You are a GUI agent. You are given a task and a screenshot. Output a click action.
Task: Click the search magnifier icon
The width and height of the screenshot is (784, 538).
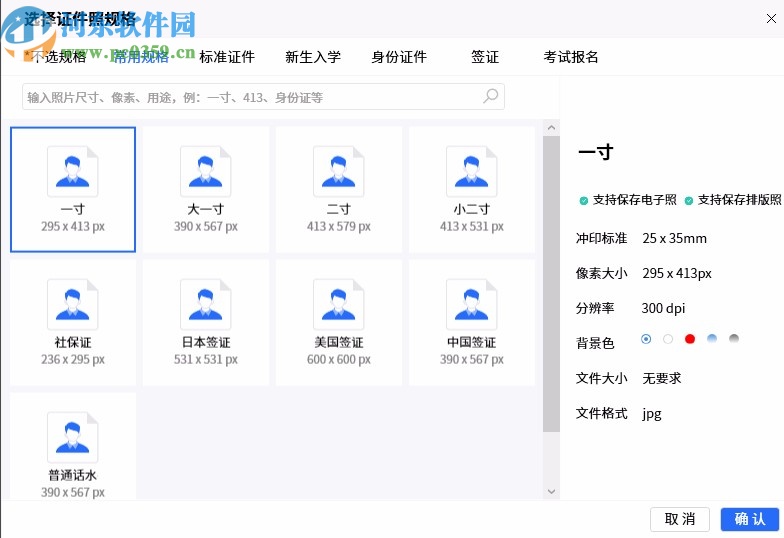click(x=490, y=96)
